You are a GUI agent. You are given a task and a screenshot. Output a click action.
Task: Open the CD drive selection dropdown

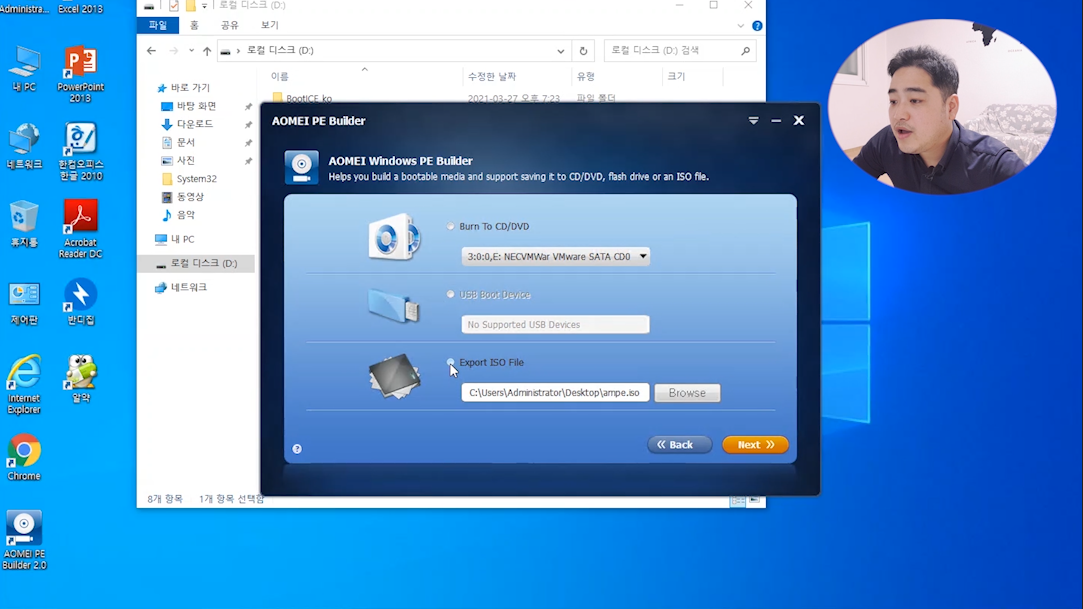(555, 256)
